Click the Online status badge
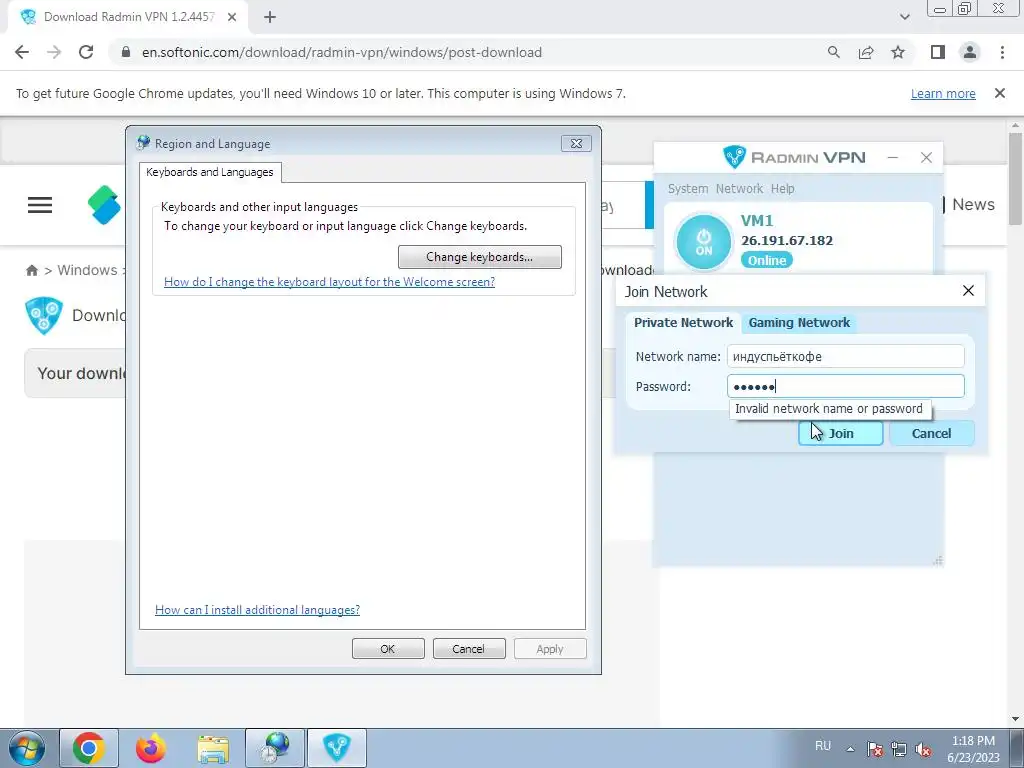This screenshot has width=1024, height=768. pos(767,260)
